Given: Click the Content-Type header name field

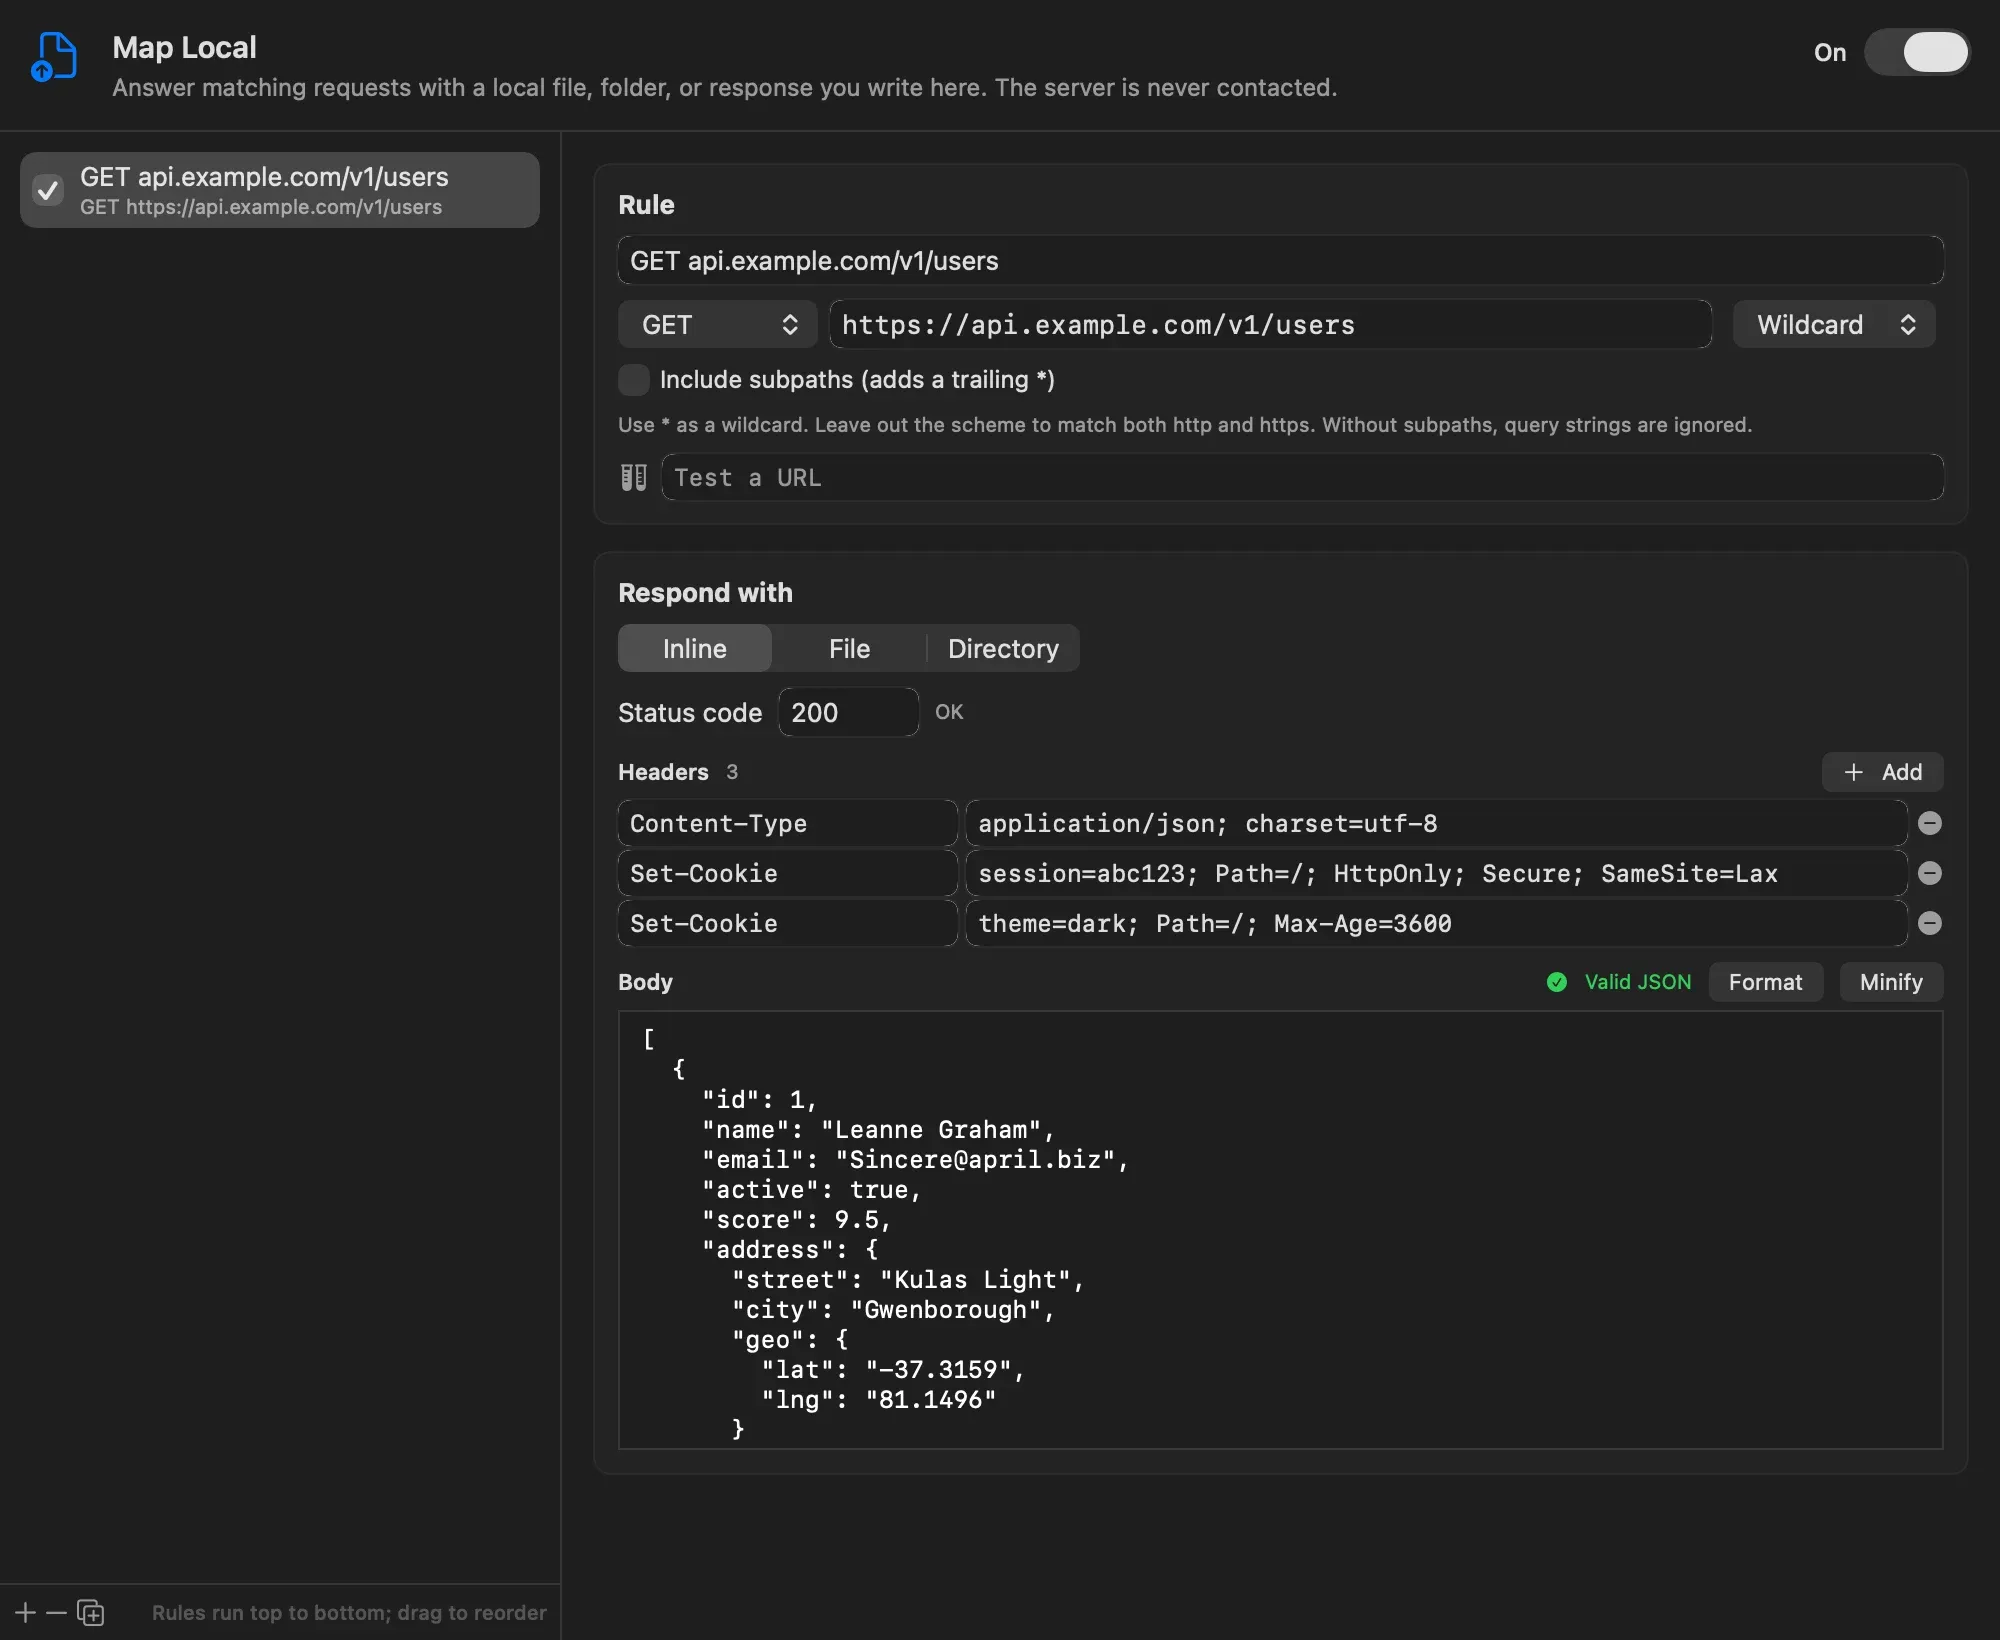Looking at the screenshot, I should [788, 823].
